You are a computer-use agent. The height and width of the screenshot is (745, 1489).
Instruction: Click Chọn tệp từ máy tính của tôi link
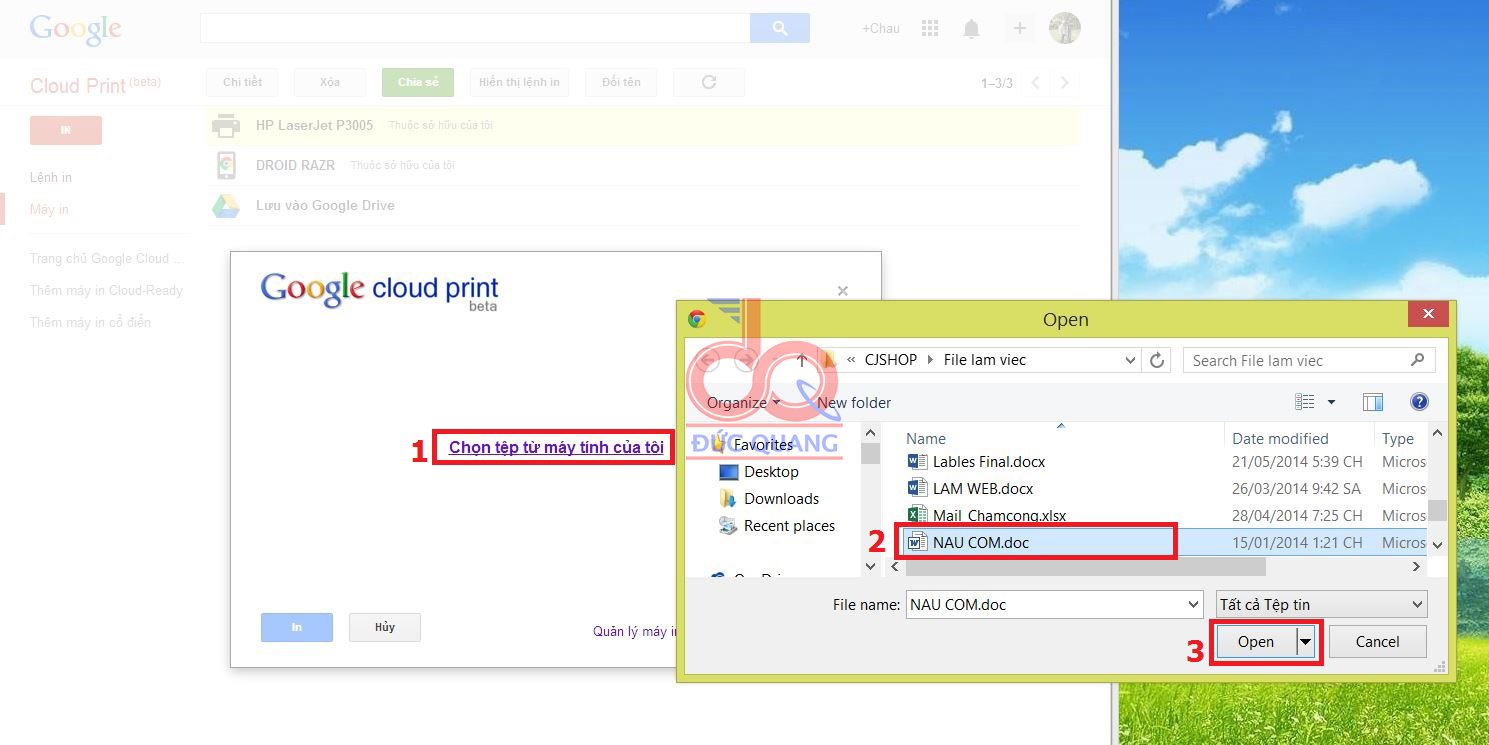[x=556, y=447]
